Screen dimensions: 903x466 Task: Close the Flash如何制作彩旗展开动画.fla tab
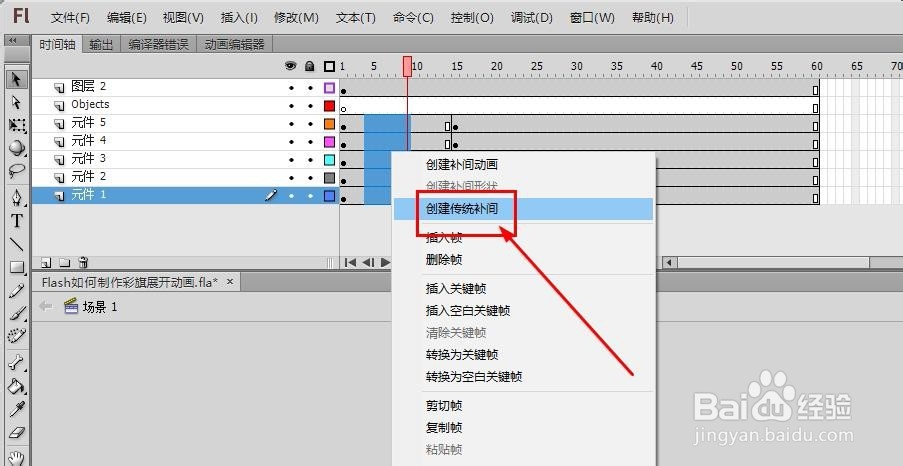(230, 282)
